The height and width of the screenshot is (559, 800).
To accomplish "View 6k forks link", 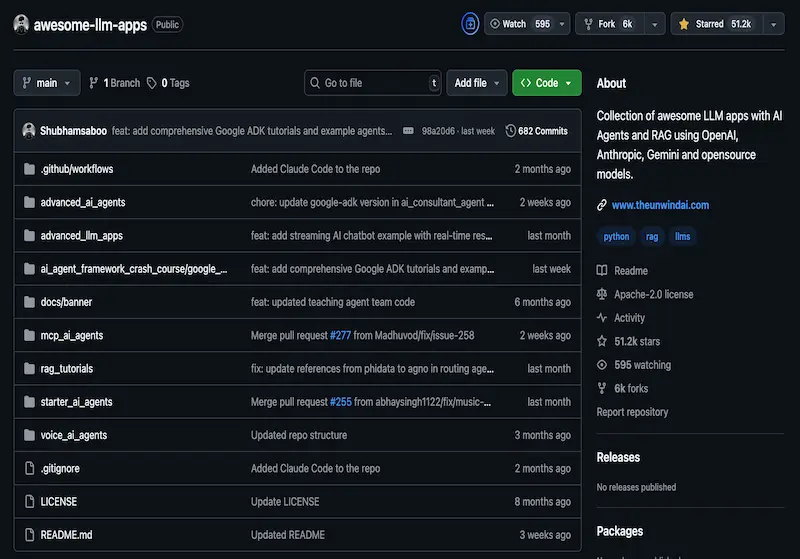I will [631, 388].
